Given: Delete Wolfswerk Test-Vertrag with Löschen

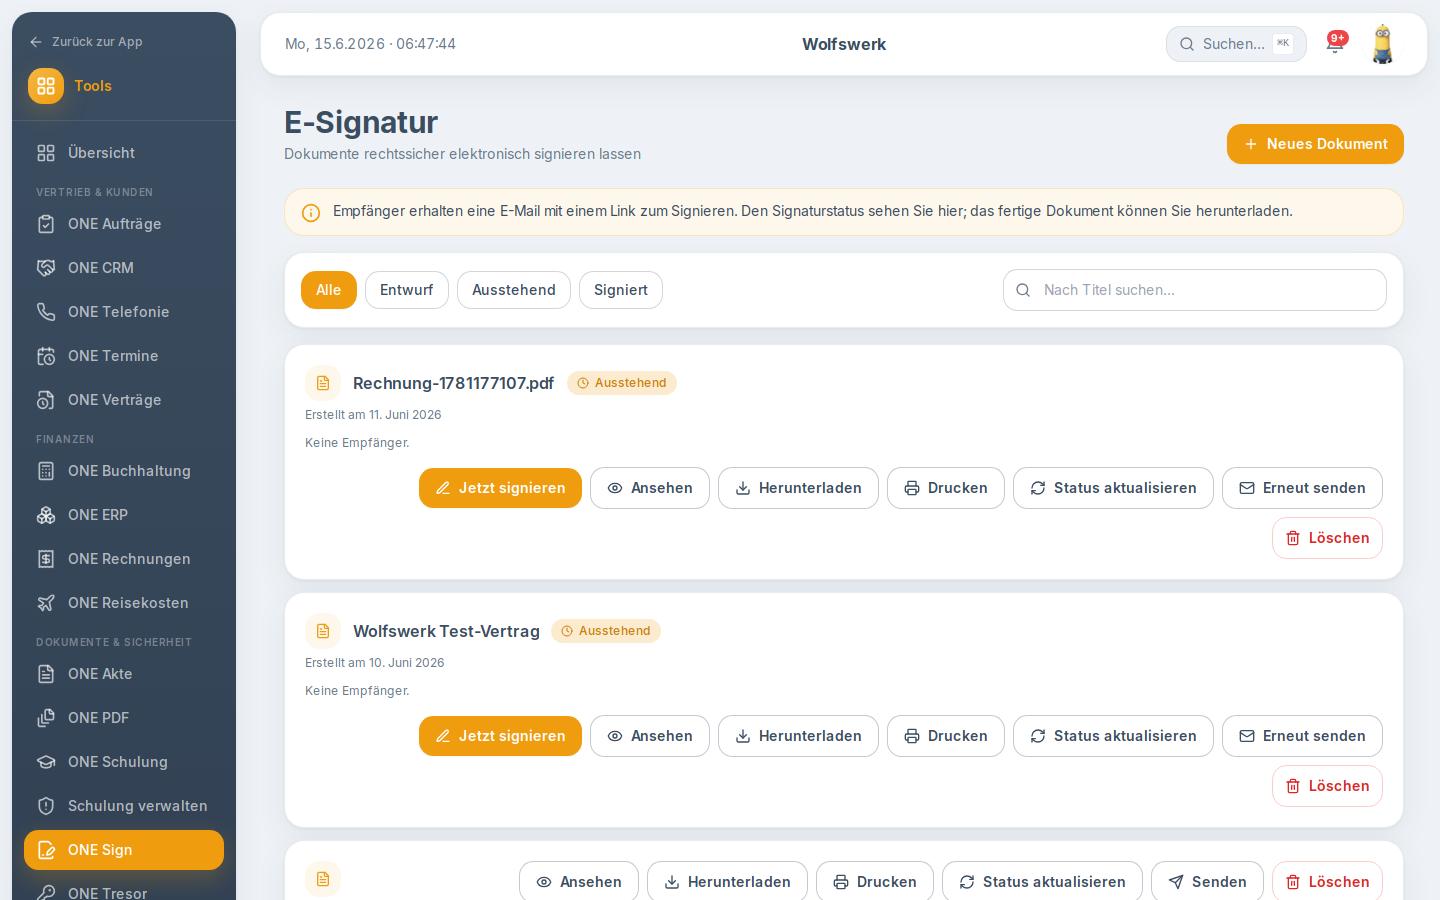Looking at the screenshot, I should coord(1327,786).
